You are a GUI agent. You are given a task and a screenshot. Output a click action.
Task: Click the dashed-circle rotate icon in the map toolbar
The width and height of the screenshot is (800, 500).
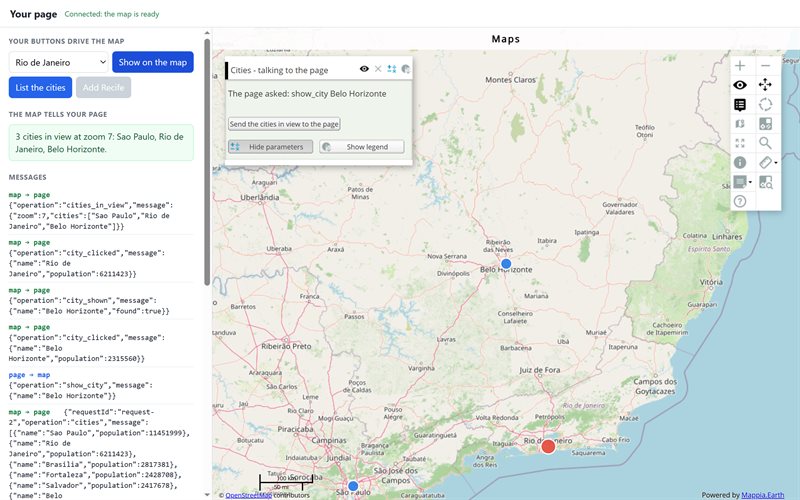[x=765, y=105]
